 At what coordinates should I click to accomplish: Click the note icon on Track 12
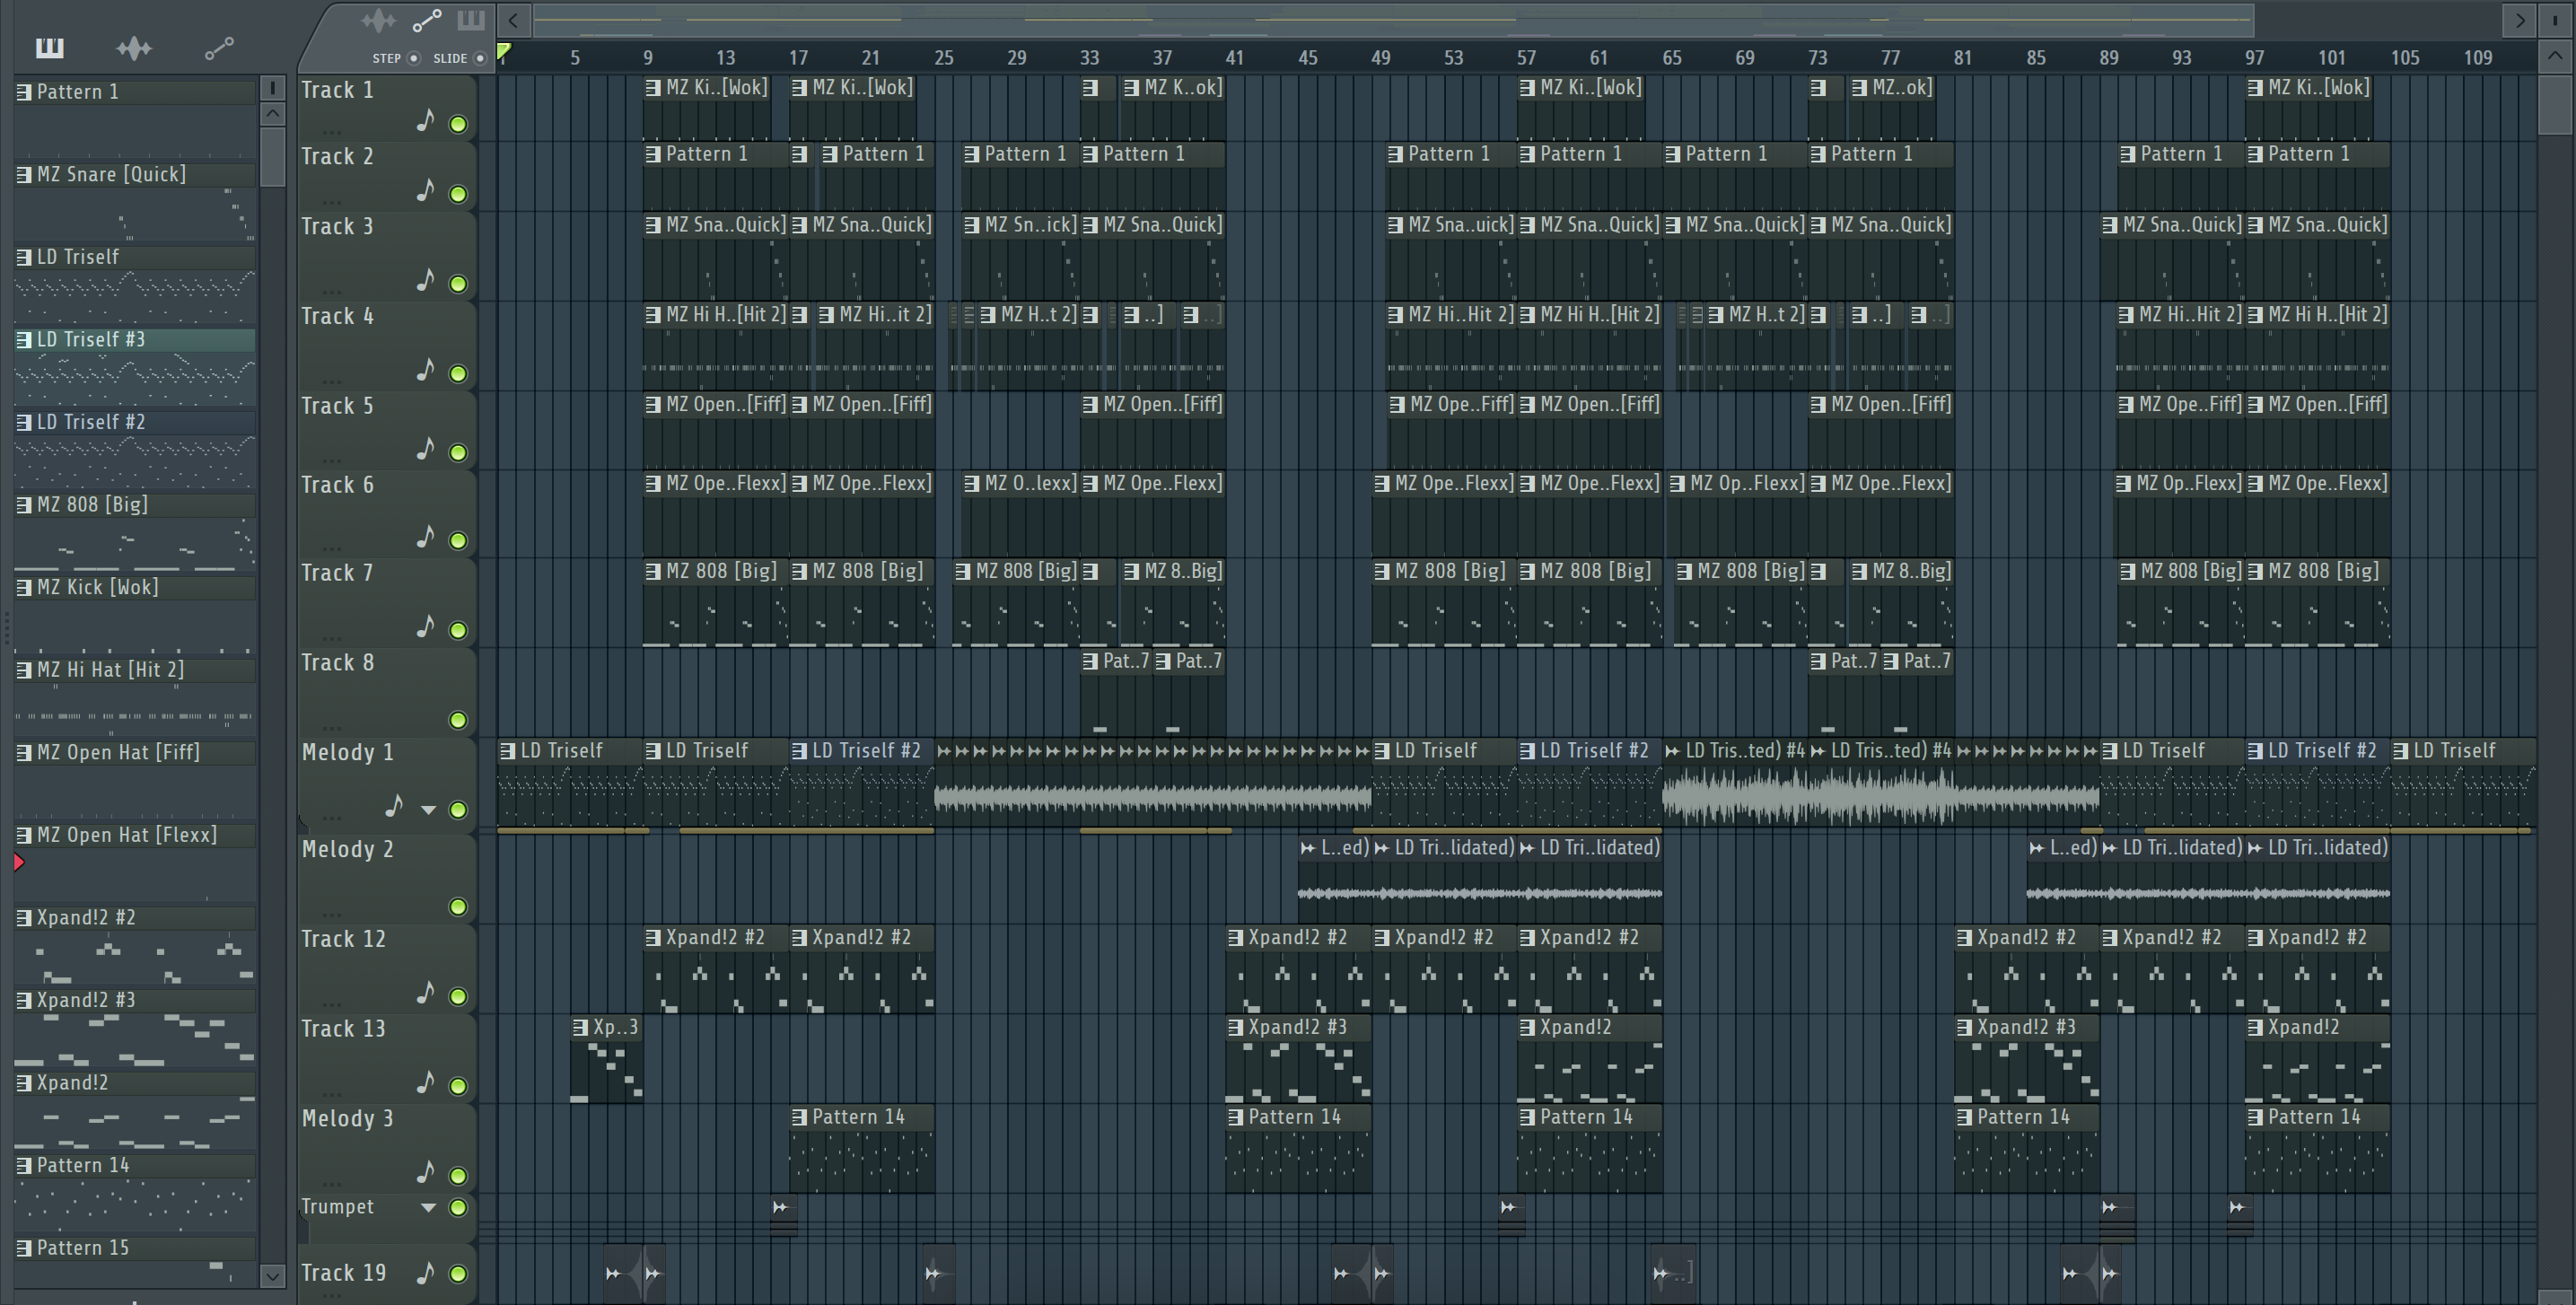[x=426, y=993]
